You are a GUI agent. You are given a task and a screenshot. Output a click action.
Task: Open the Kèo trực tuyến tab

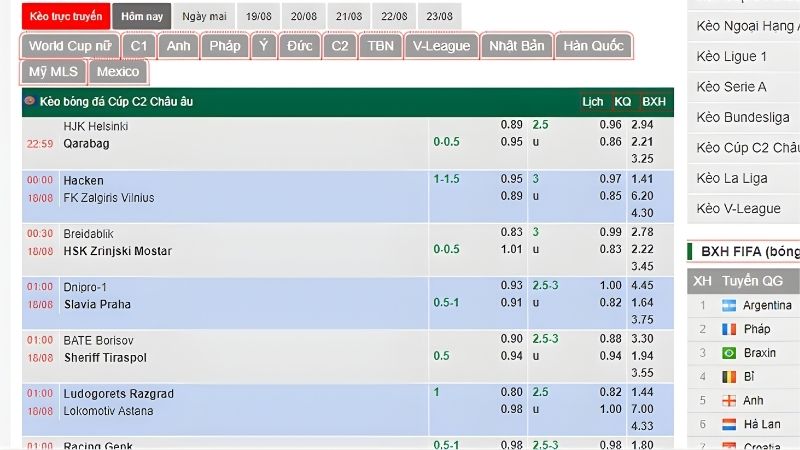pos(66,16)
